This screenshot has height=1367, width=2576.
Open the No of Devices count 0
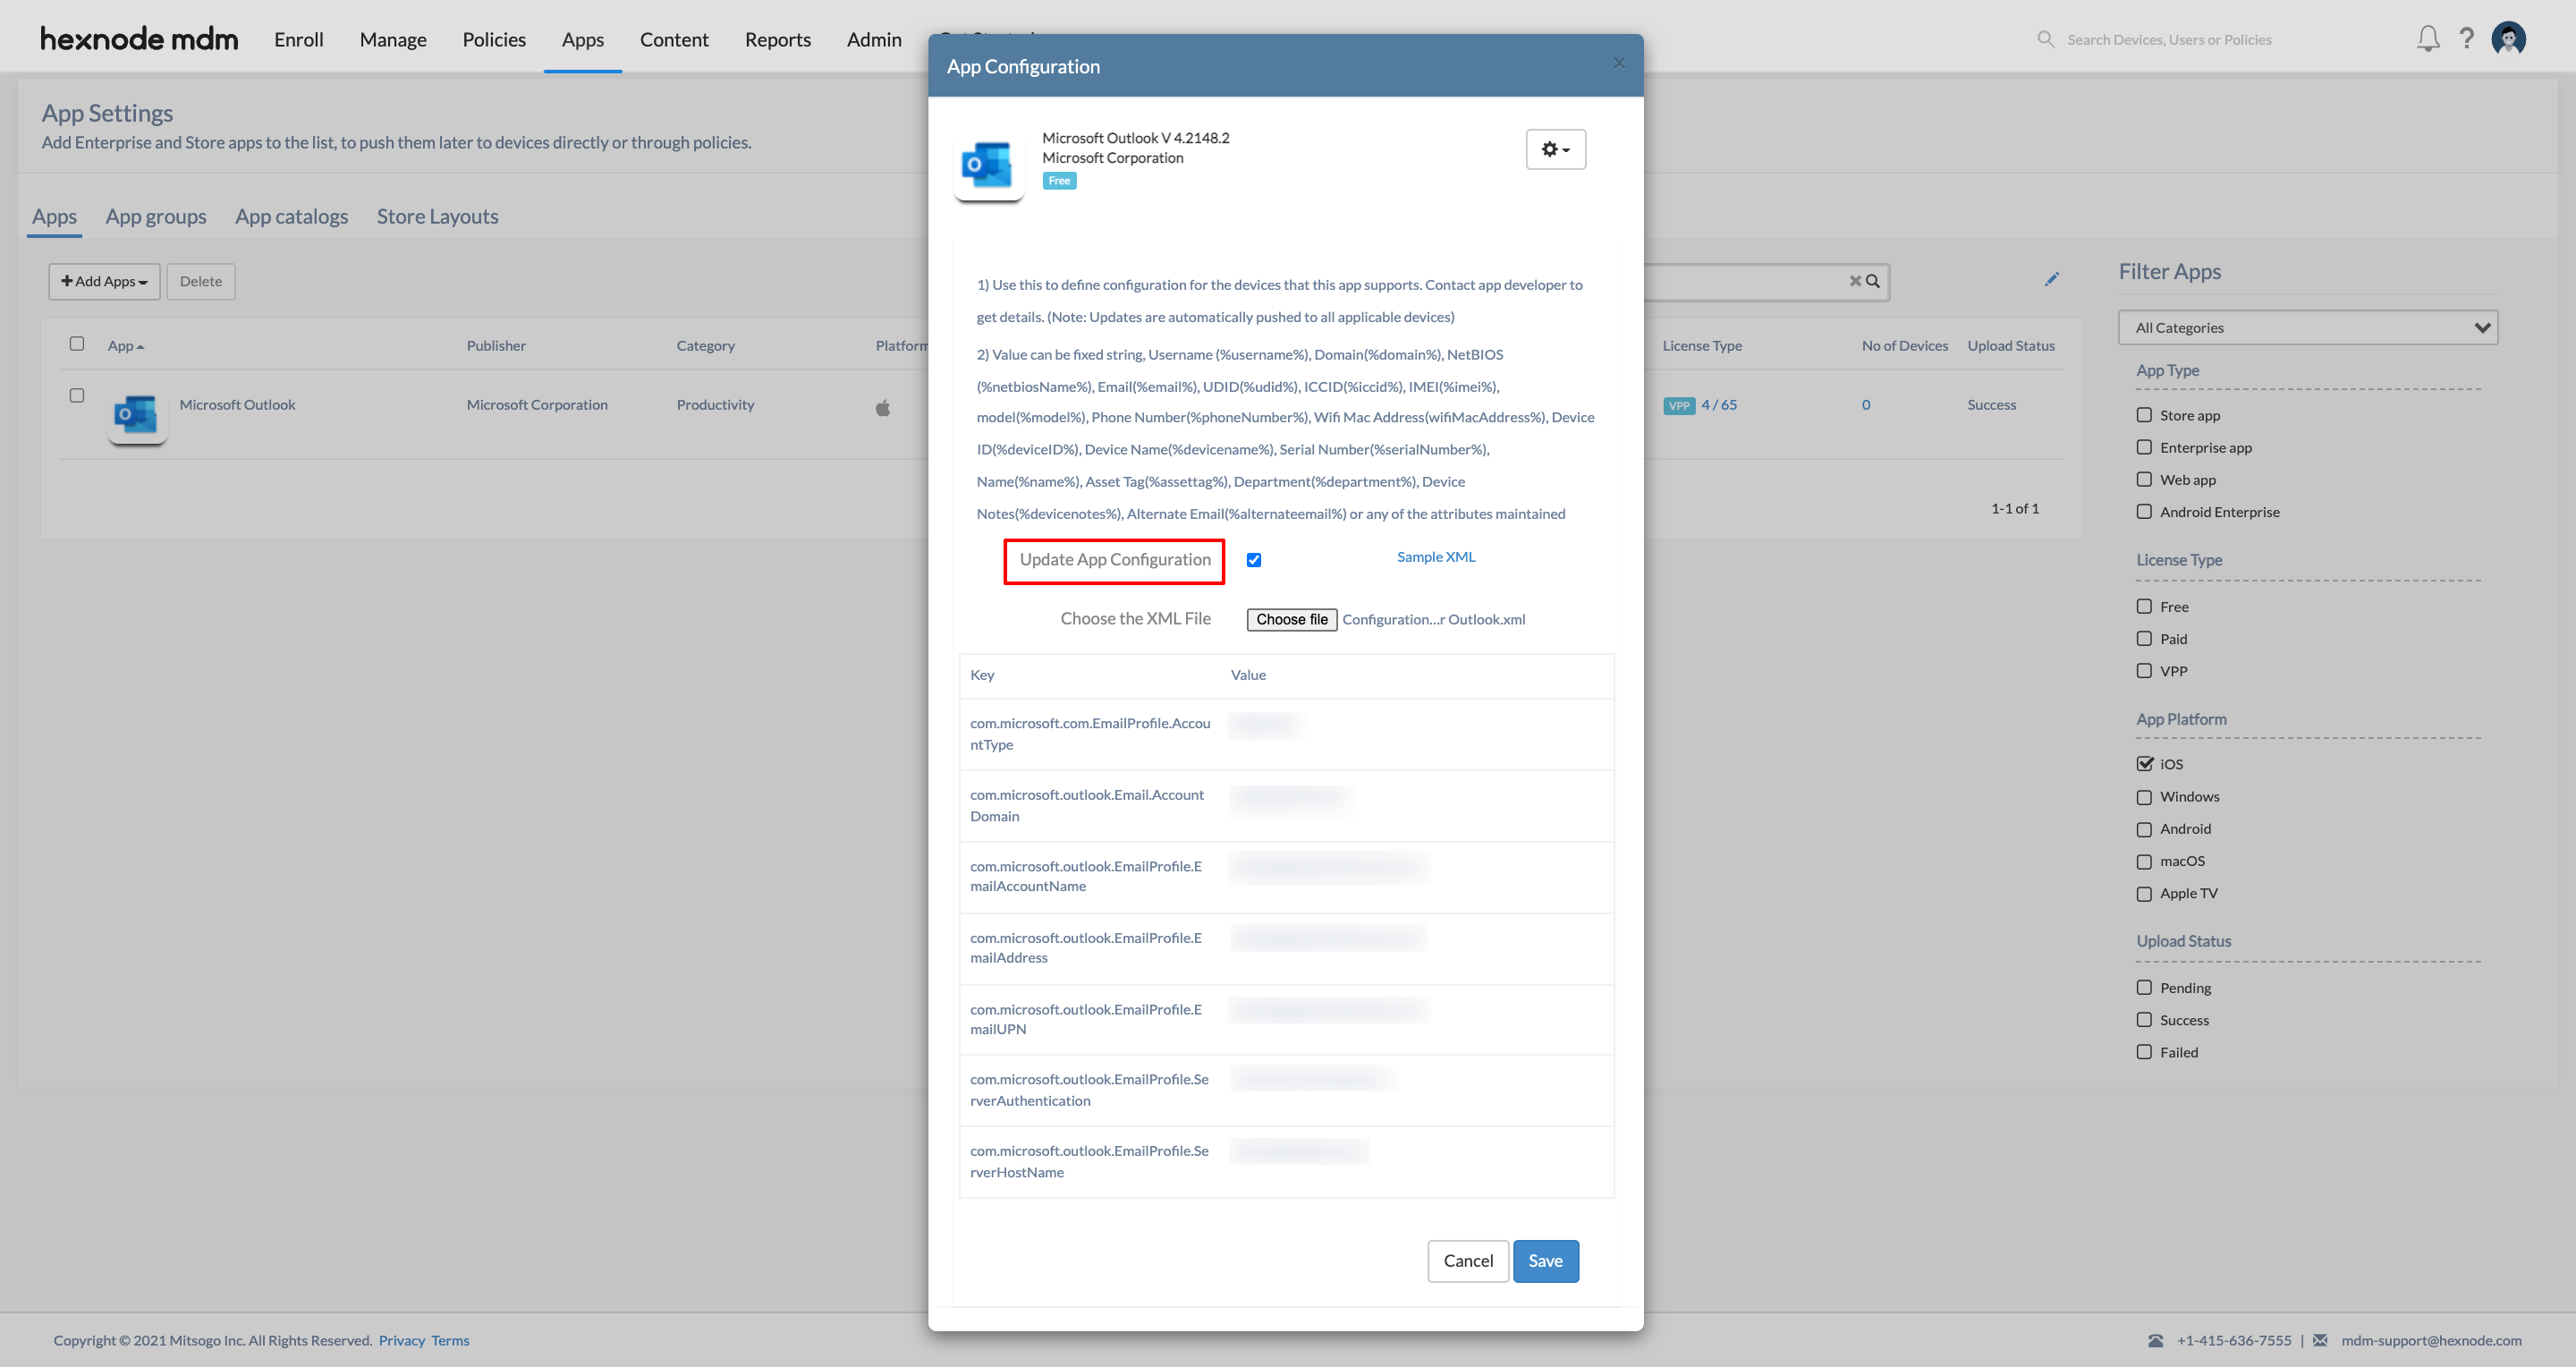pos(1866,405)
